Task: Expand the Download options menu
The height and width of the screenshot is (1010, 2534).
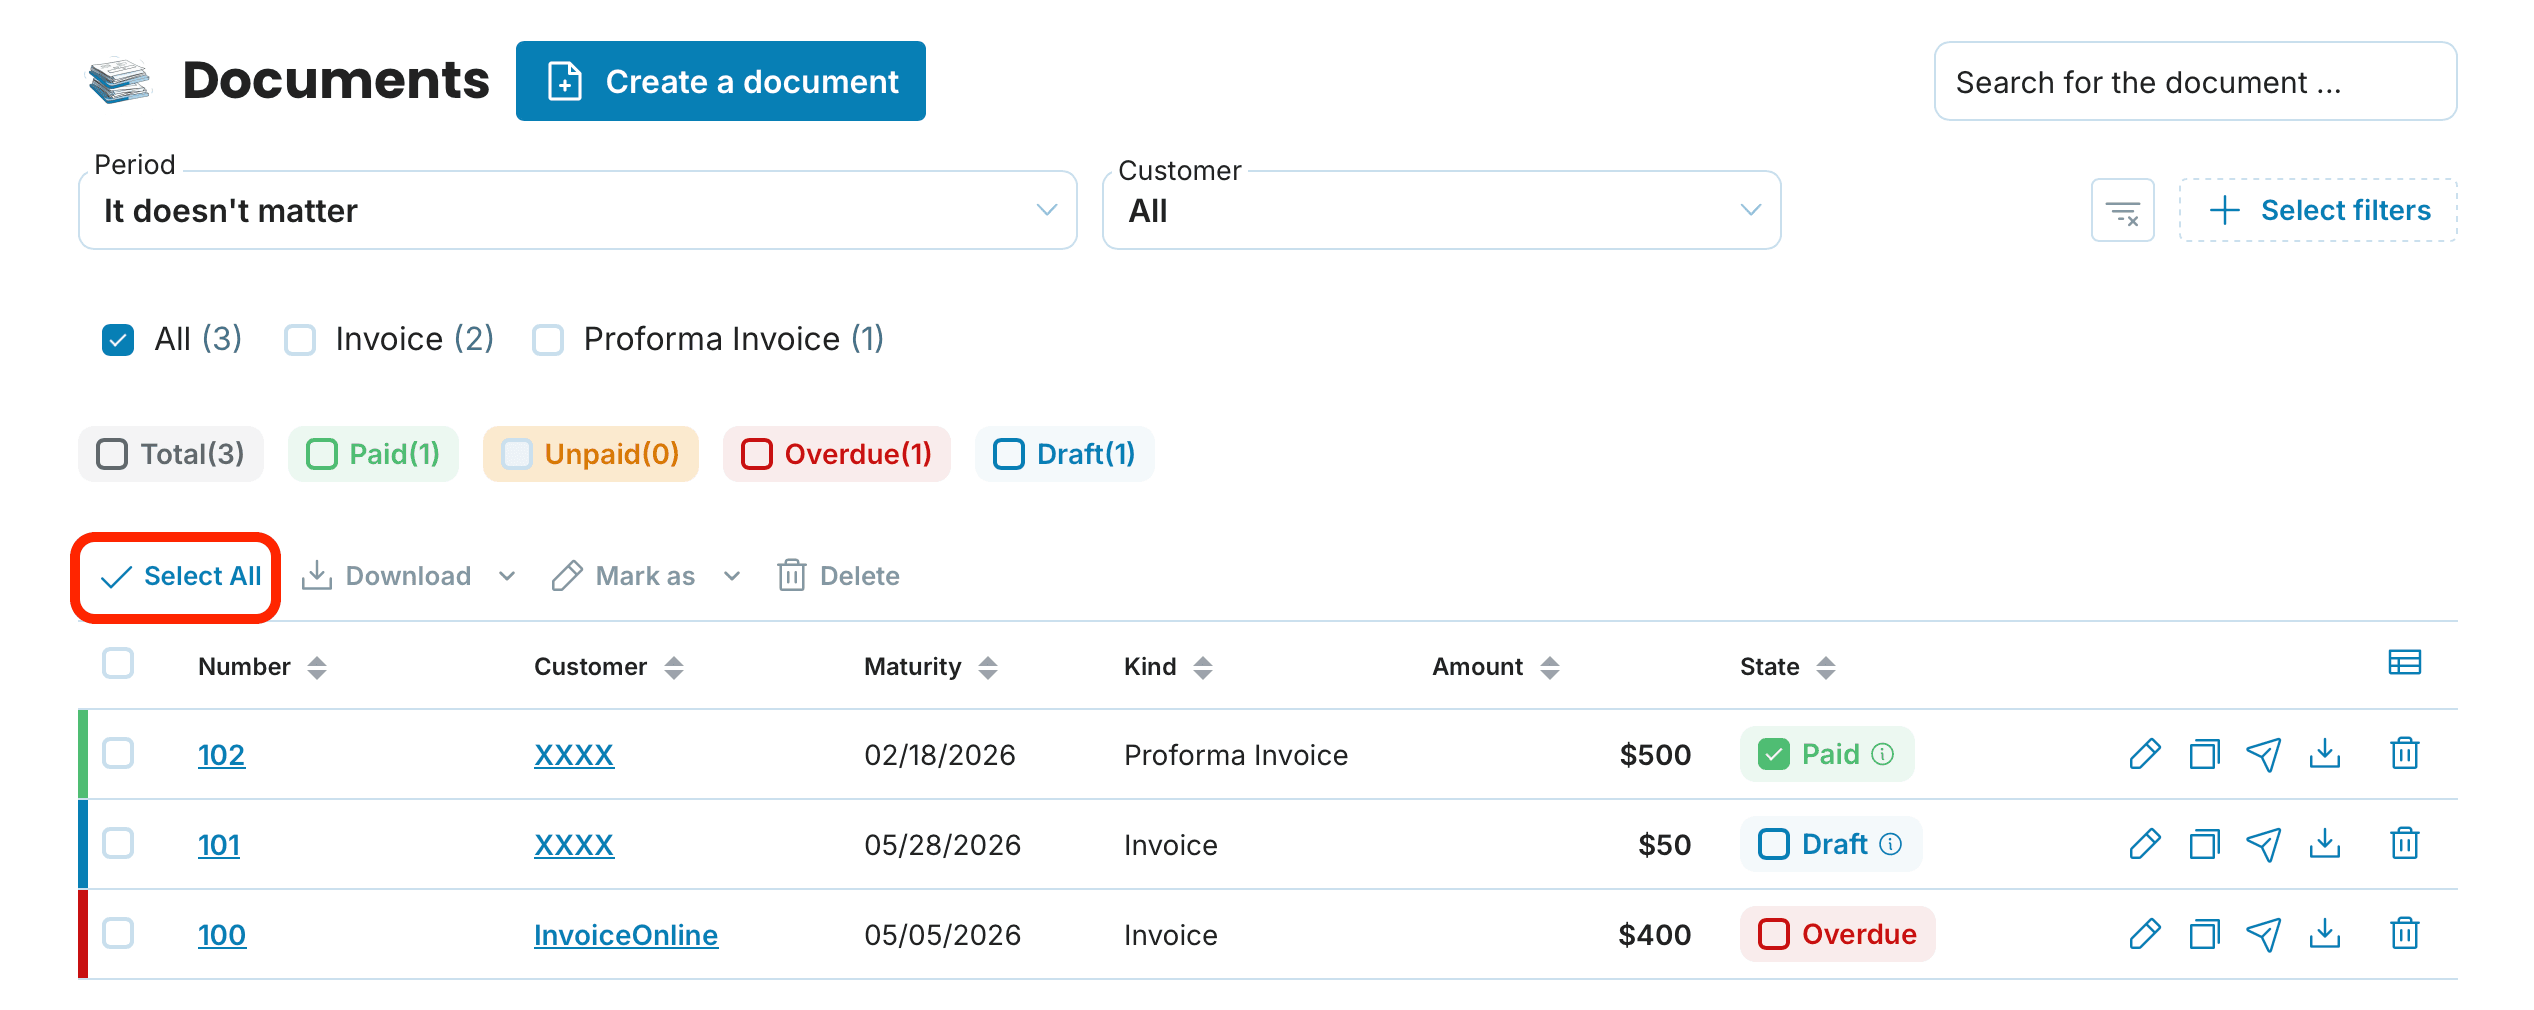Action: tap(507, 576)
